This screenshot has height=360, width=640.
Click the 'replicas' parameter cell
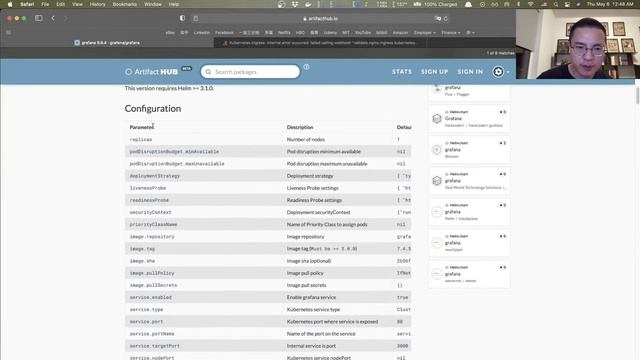[141, 140]
